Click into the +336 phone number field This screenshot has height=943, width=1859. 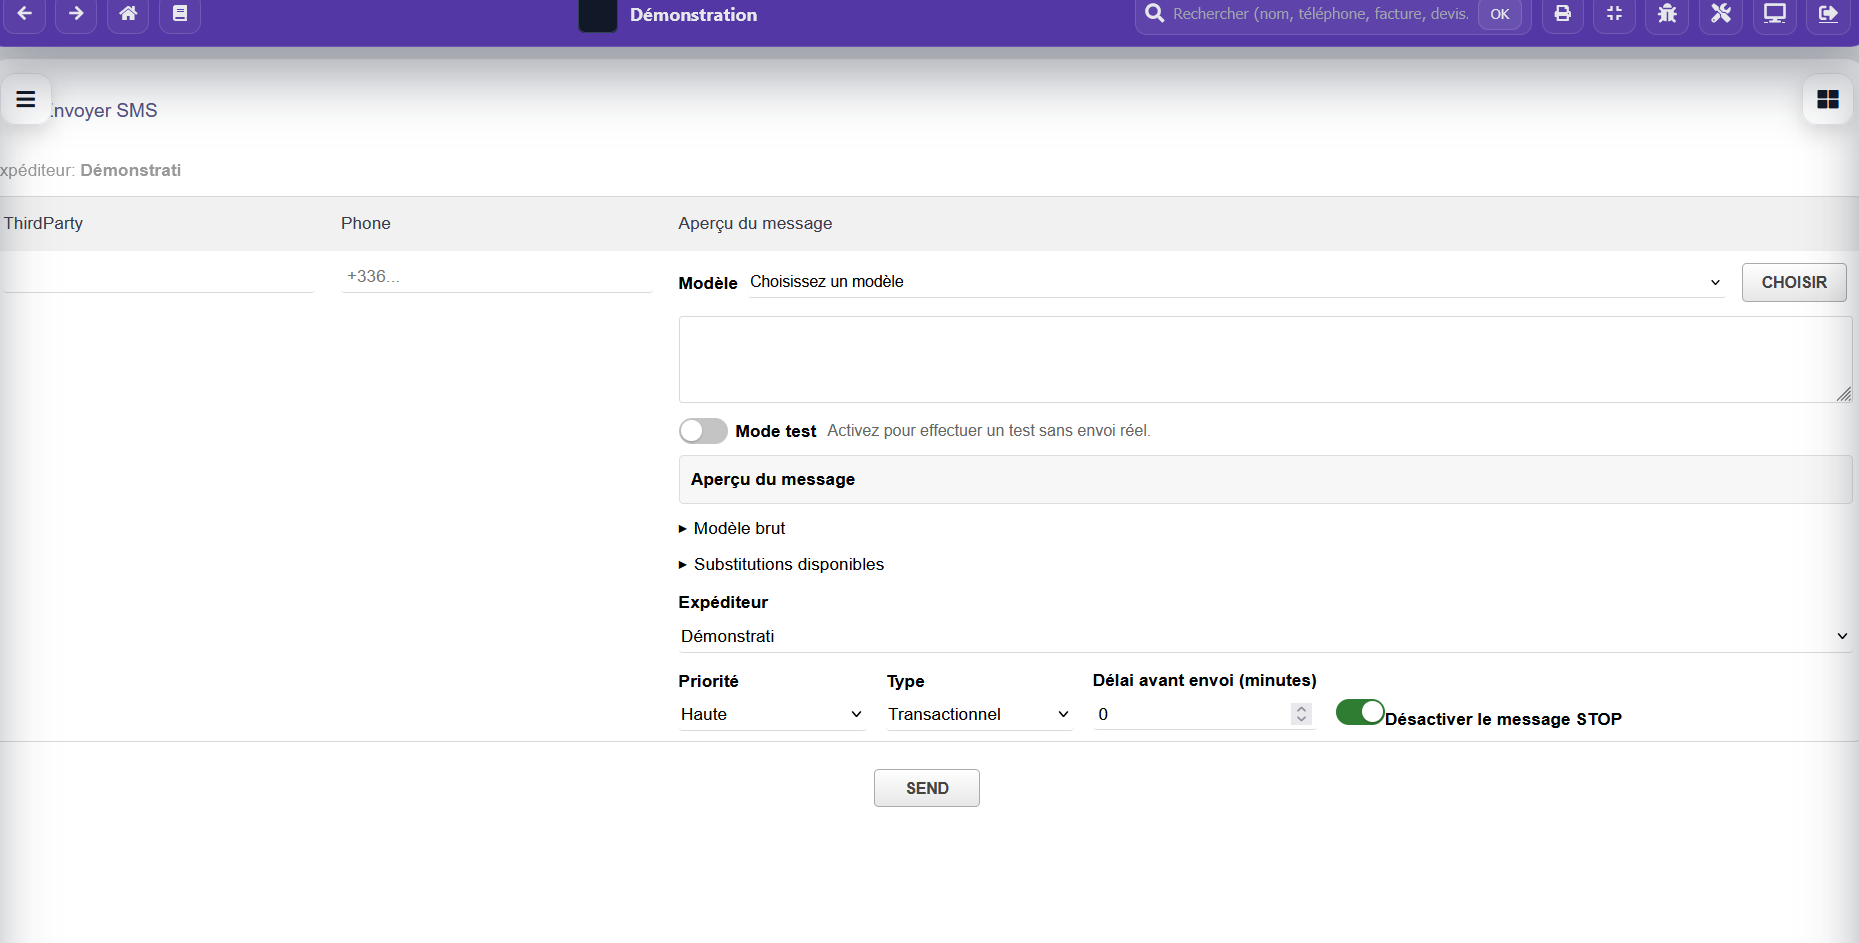[x=496, y=277]
